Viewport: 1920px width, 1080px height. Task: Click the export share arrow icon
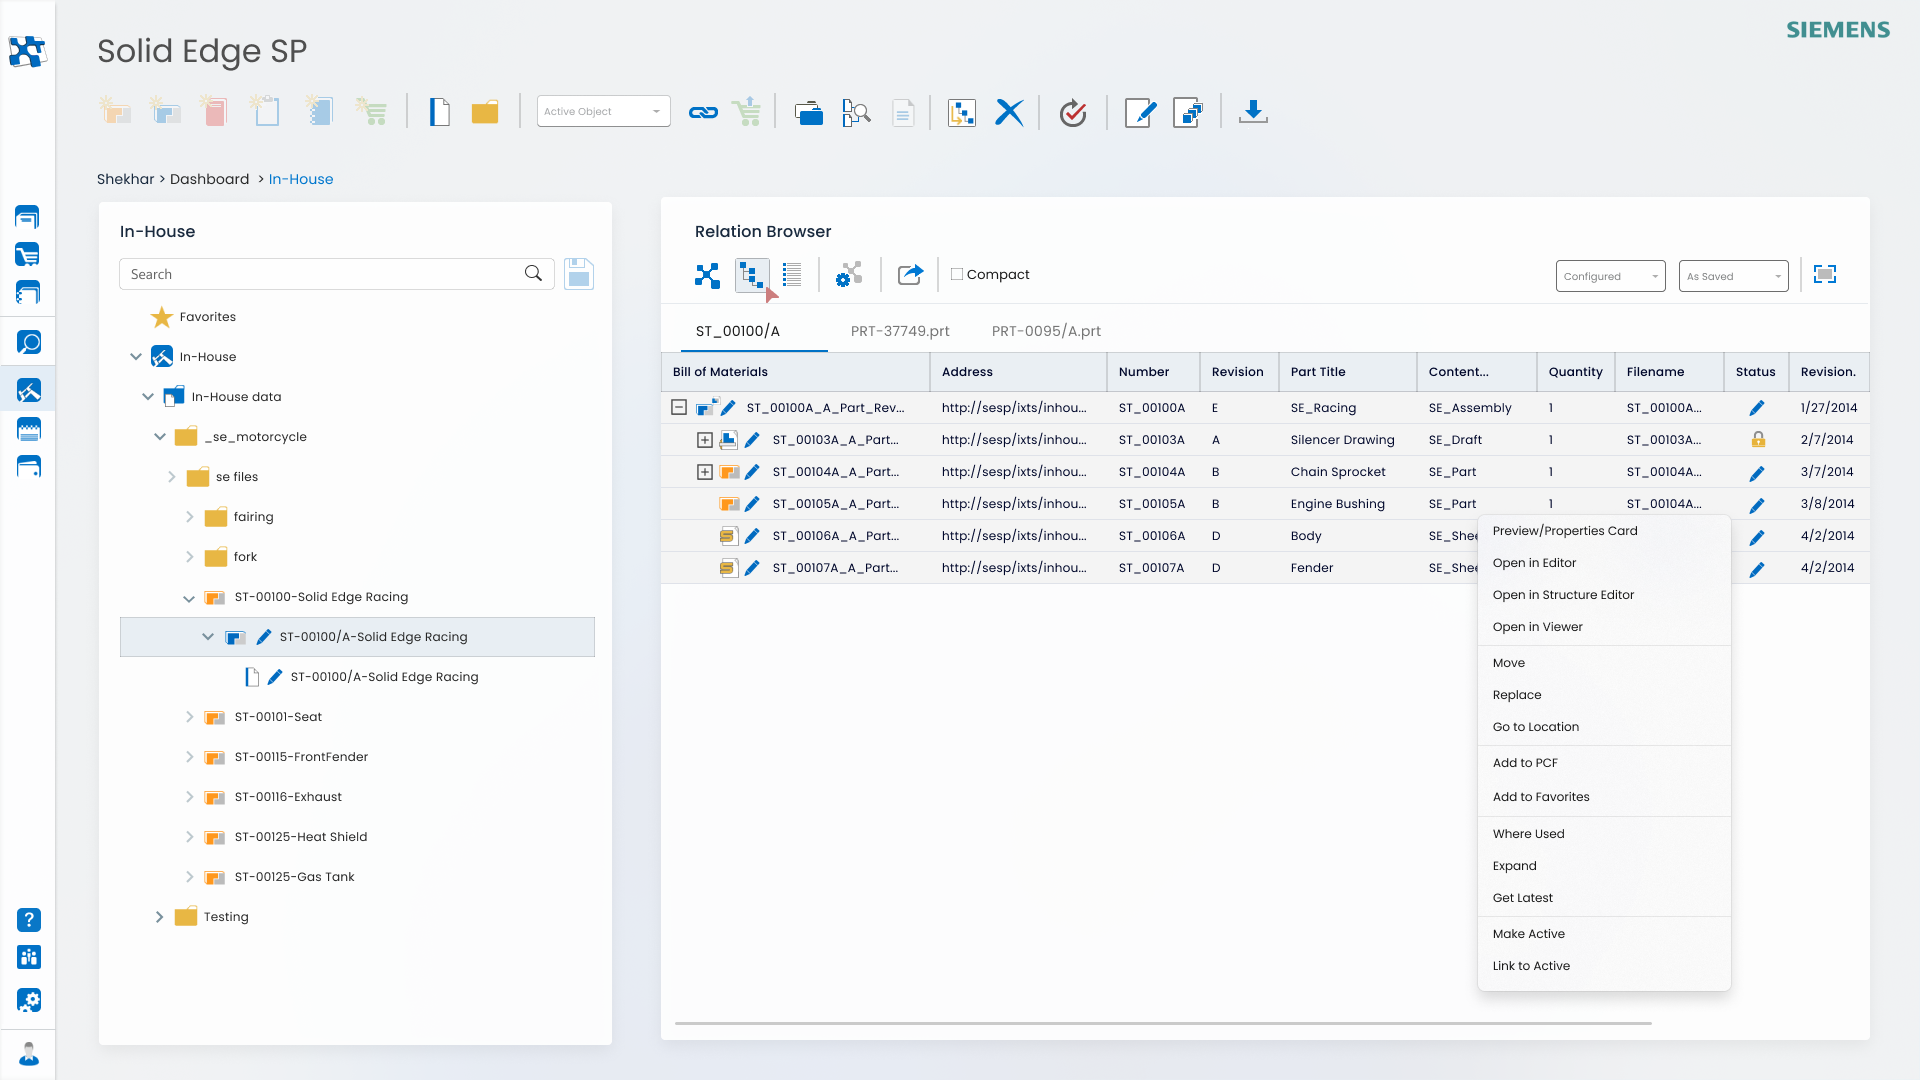click(910, 275)
